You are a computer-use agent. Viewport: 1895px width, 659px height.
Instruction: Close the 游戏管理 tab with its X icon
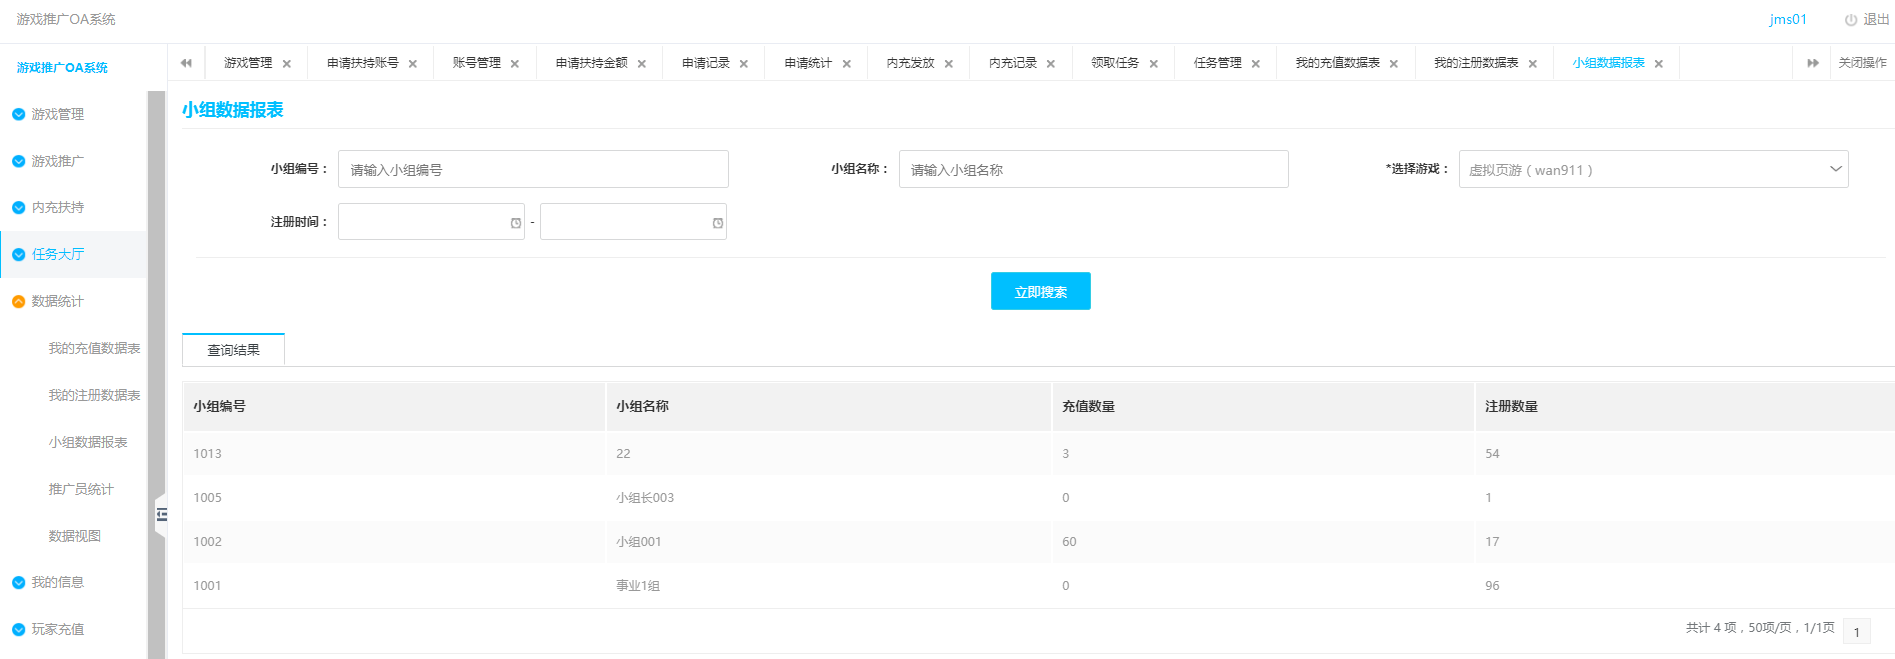click(x=287, y=64)
